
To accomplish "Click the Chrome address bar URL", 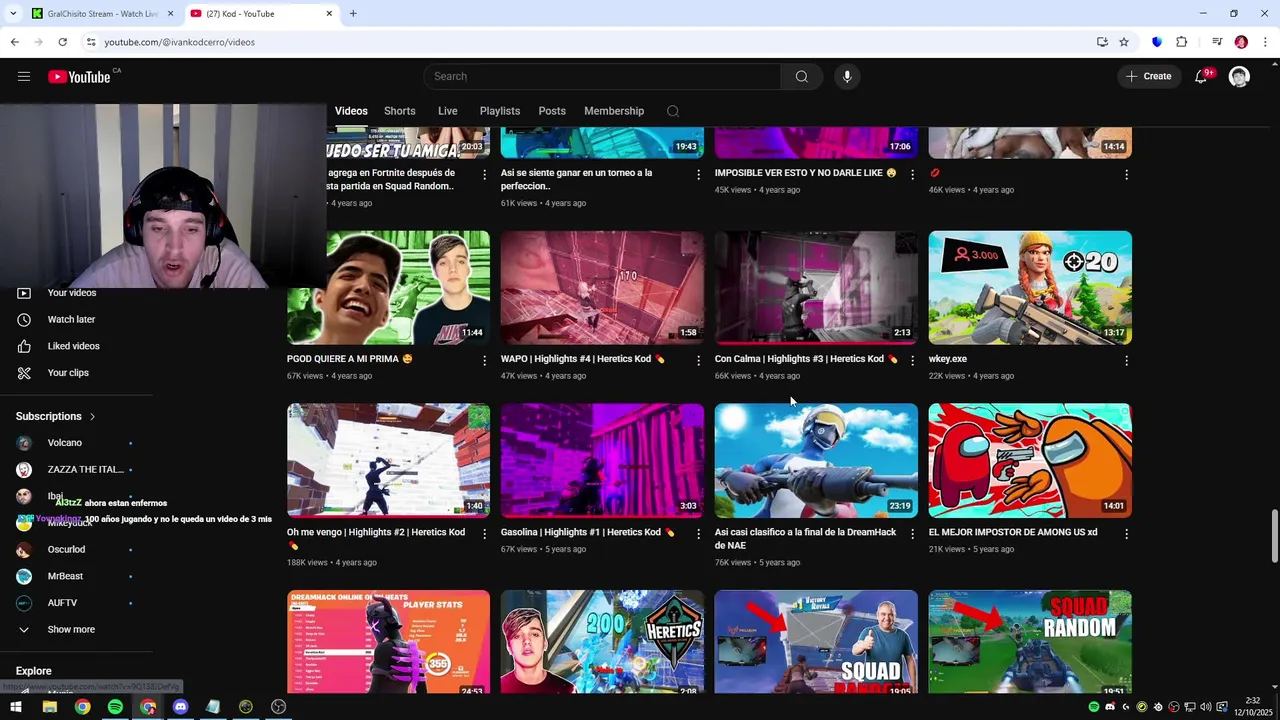I will (180, 42).
